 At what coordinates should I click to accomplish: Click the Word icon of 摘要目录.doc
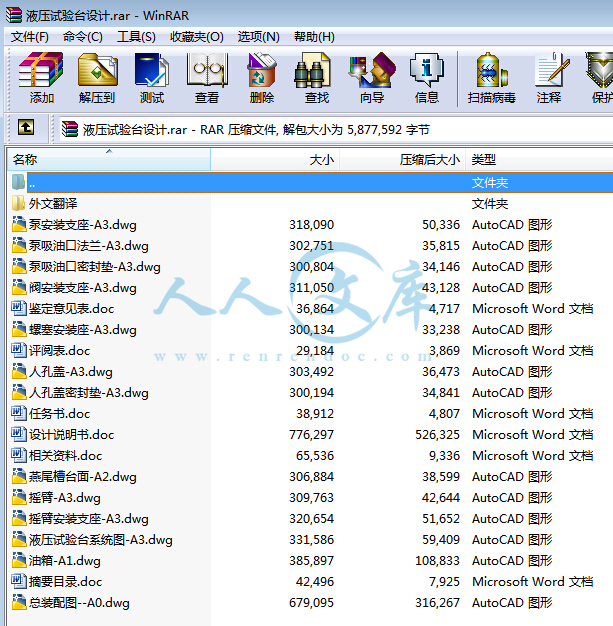(x=19, y=581)
